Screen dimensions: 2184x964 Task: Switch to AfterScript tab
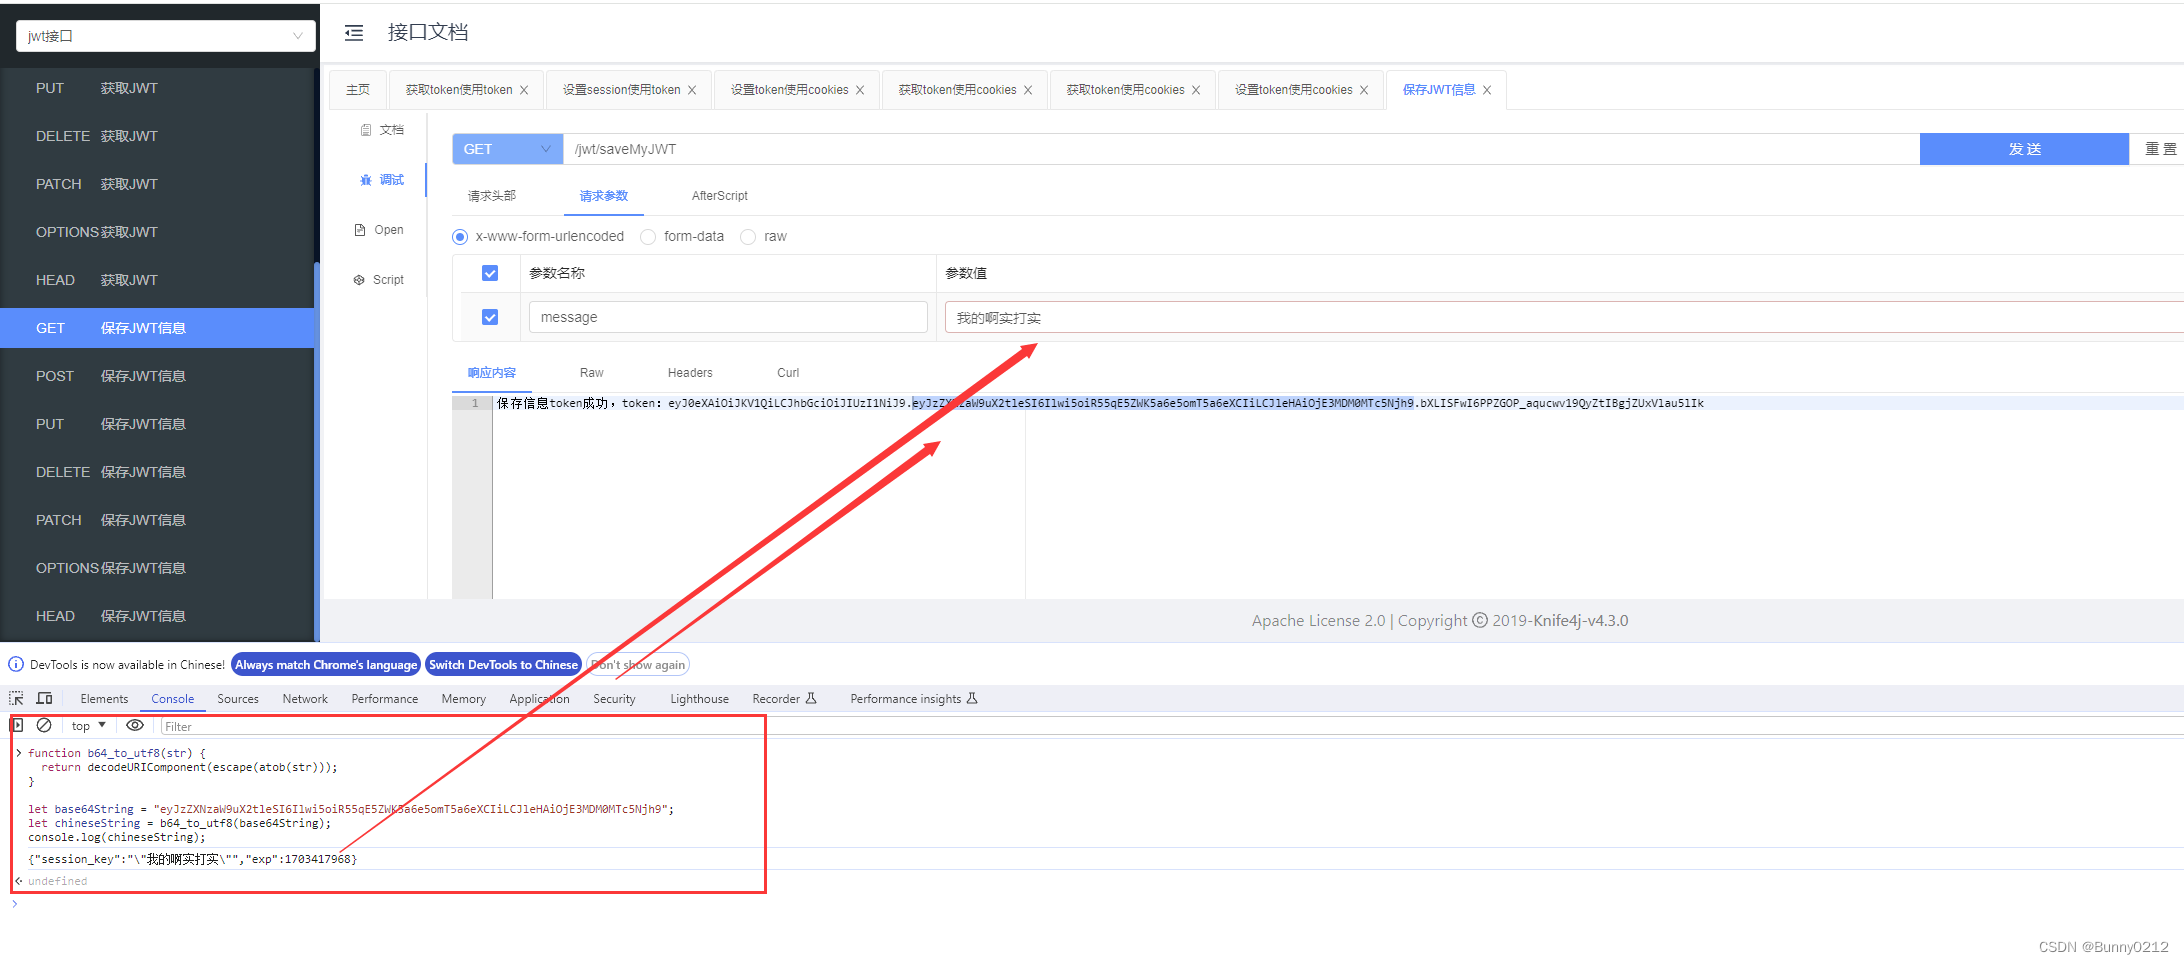coord(720,196)
